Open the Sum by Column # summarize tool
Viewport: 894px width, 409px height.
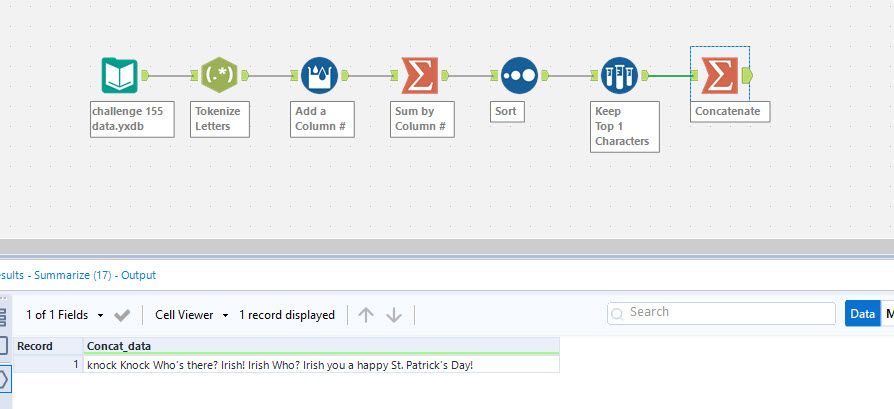pyautogui.click(x=419, y=75)
